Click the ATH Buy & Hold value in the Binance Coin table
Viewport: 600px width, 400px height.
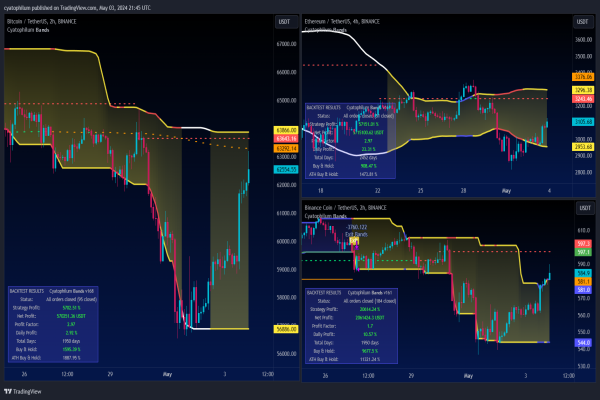[370, 359]
